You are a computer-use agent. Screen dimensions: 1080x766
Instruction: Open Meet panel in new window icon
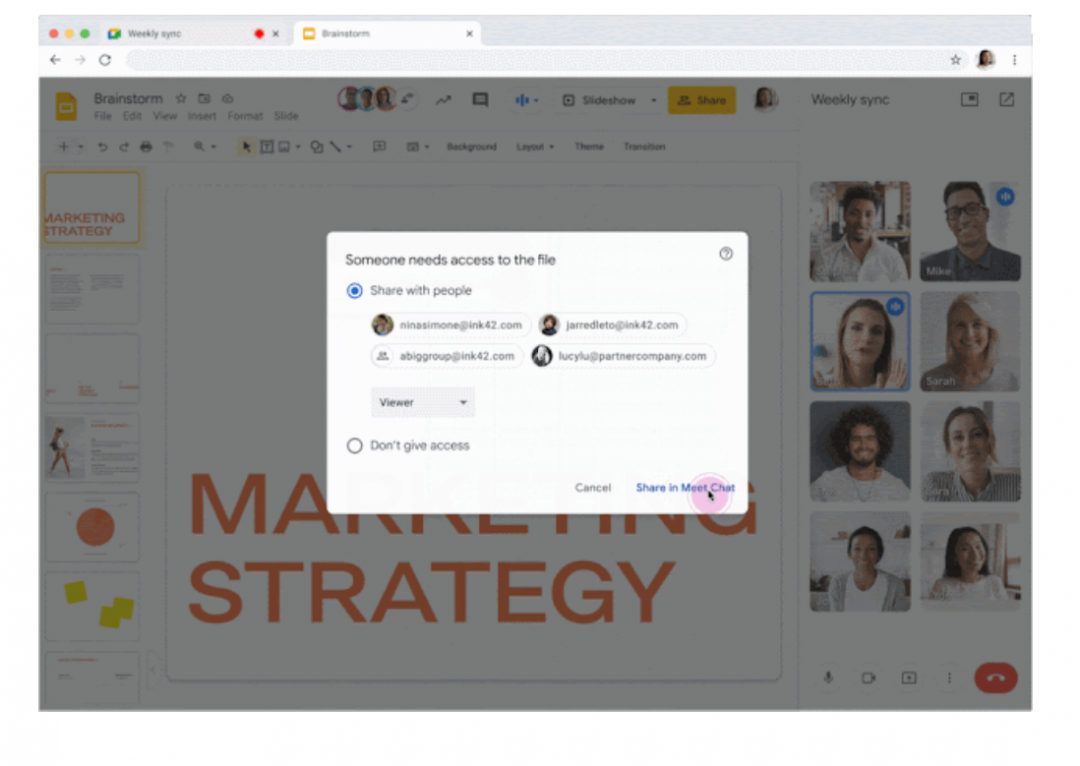[x=1006, y=100]
